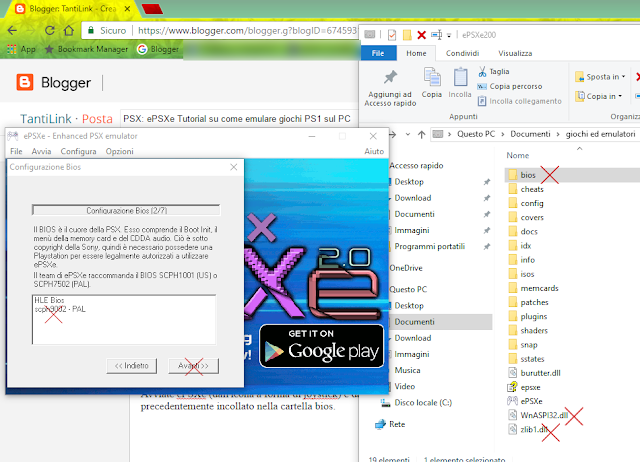
Task: Open recent locations chevron in Explorer
Action: pos(408,134)
